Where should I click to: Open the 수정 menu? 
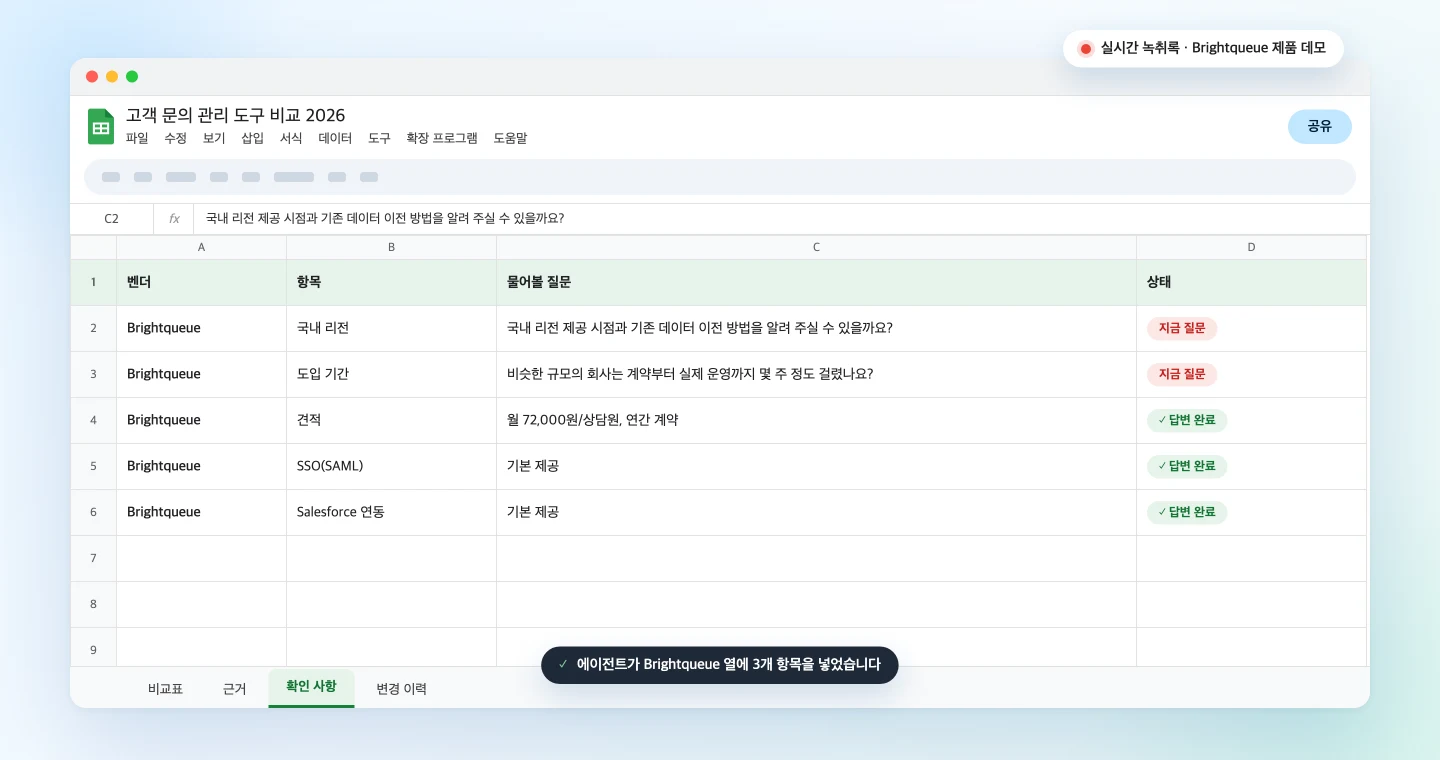click(175, 138)
